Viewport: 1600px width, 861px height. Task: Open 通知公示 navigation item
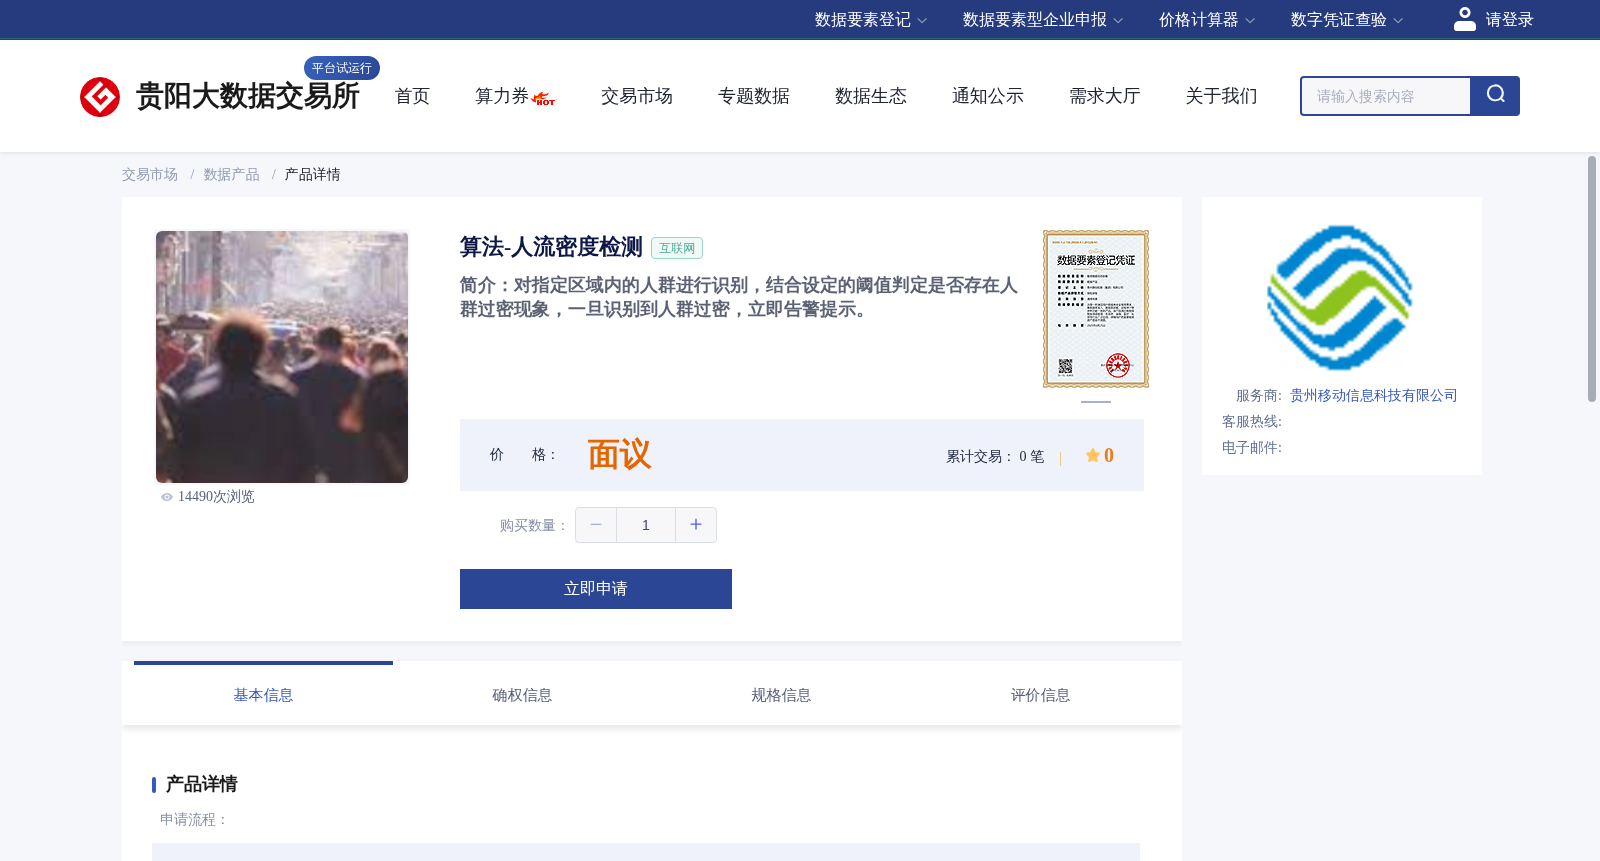tap(988, 96)
